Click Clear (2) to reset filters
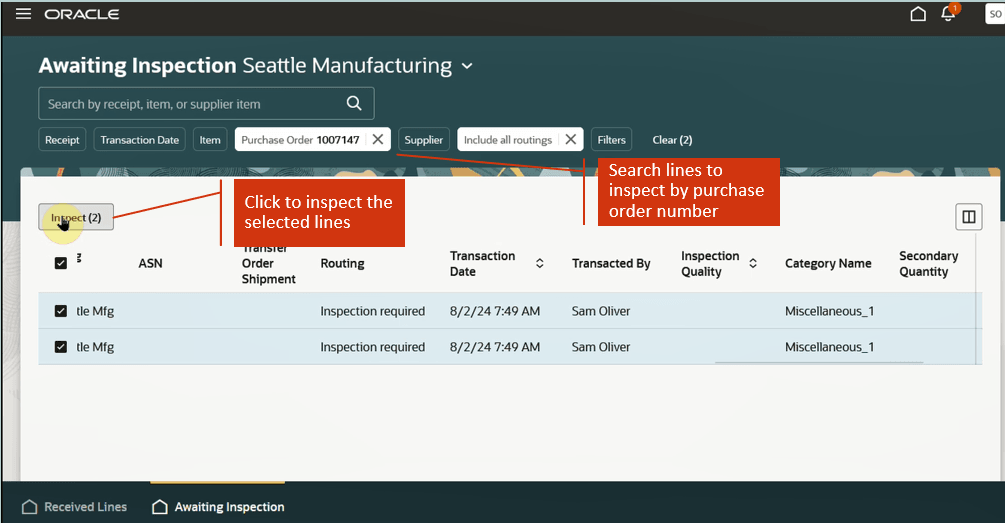Image resolution: width=1005 pixels, height=523 pixels. tap(672, 140)
